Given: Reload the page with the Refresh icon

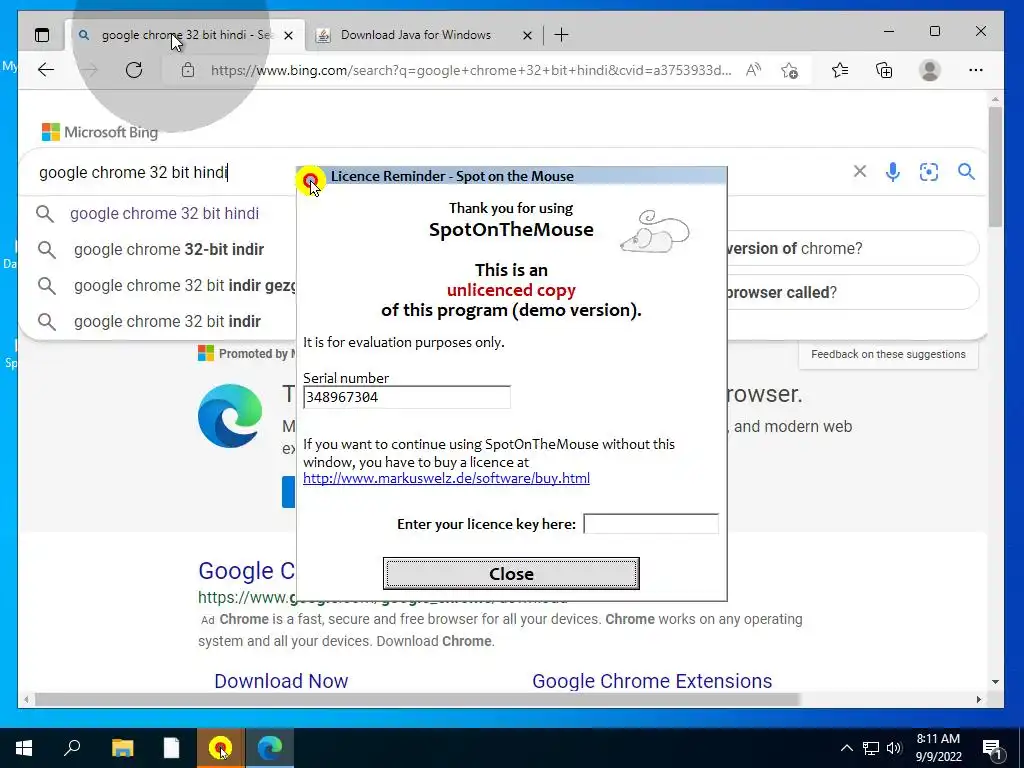Looking at the screenshot, I should [x=134, y=70].
